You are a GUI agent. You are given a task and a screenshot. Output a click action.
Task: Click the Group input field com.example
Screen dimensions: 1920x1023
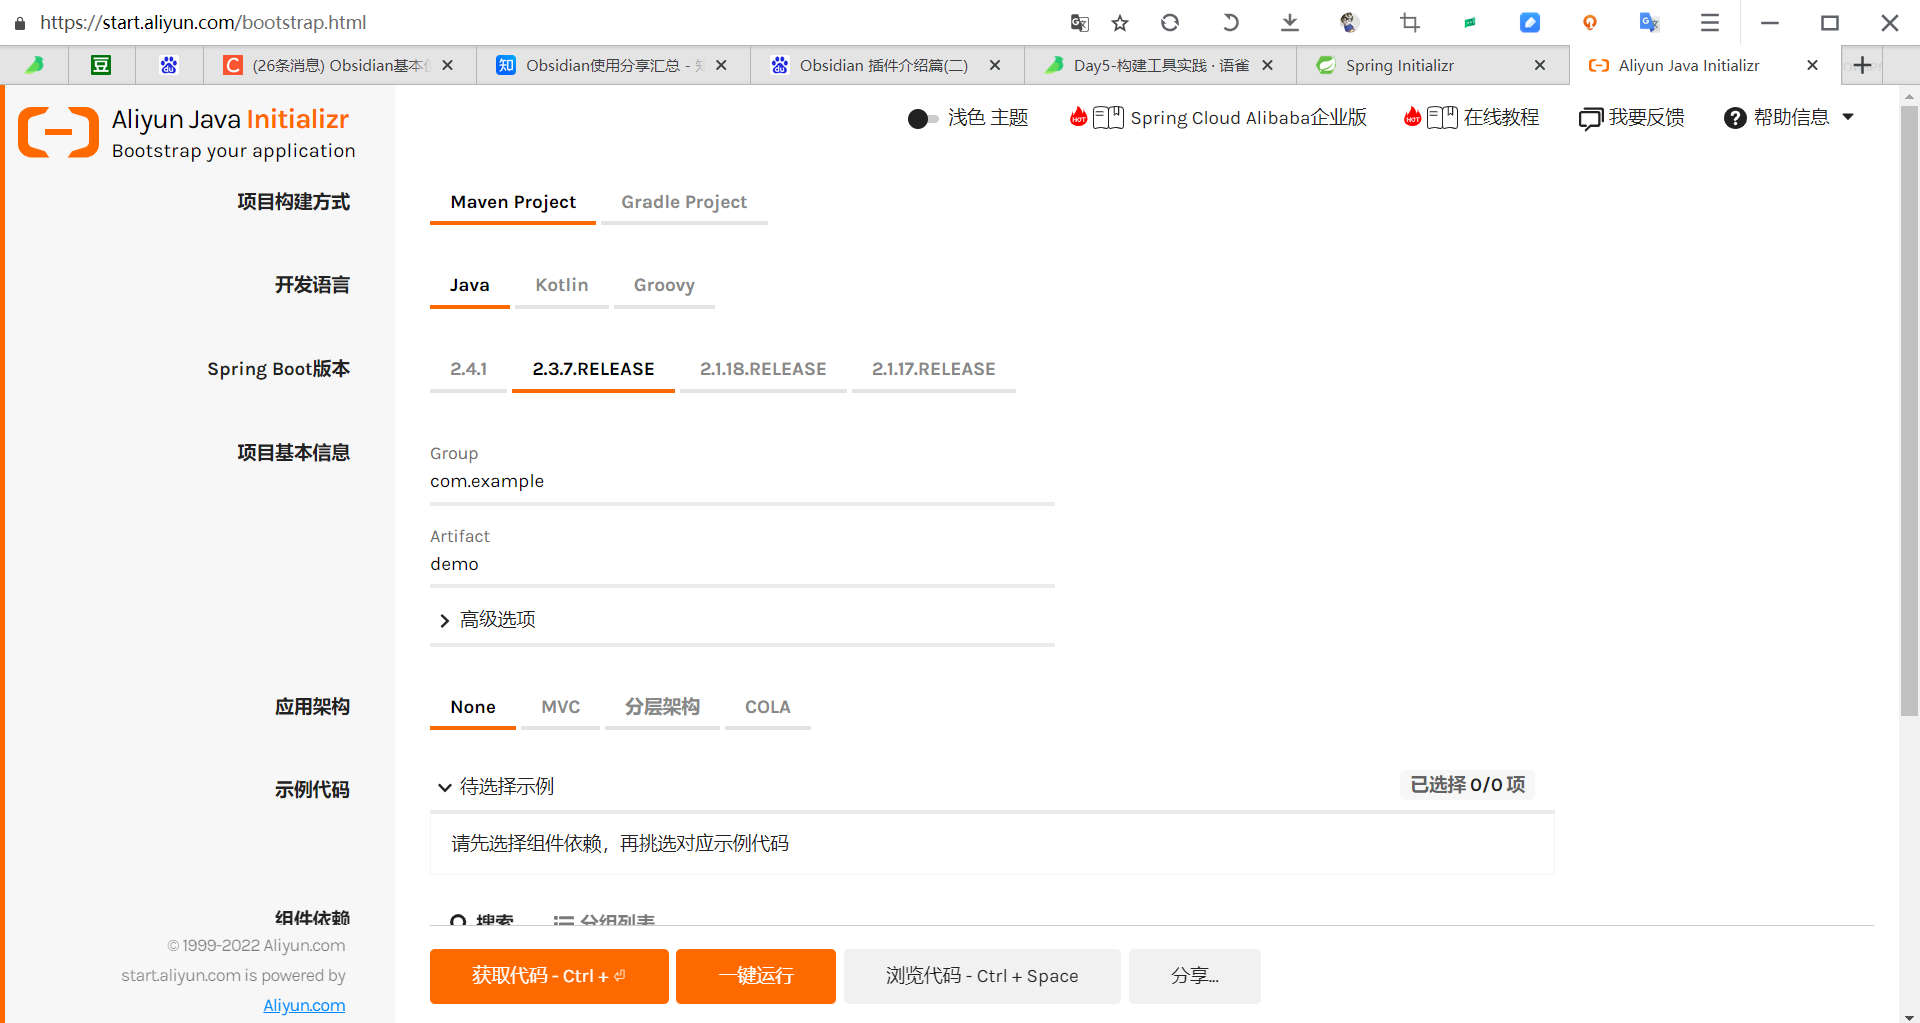742,482
